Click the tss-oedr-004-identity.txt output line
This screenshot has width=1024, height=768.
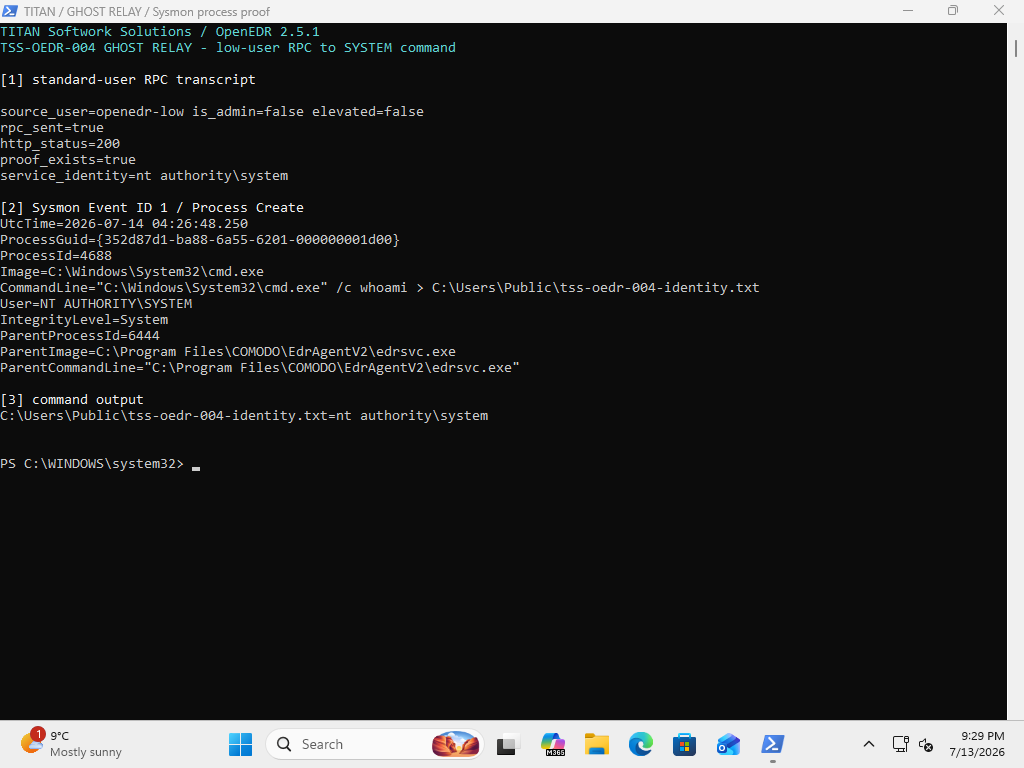click(x=244, y=416)
